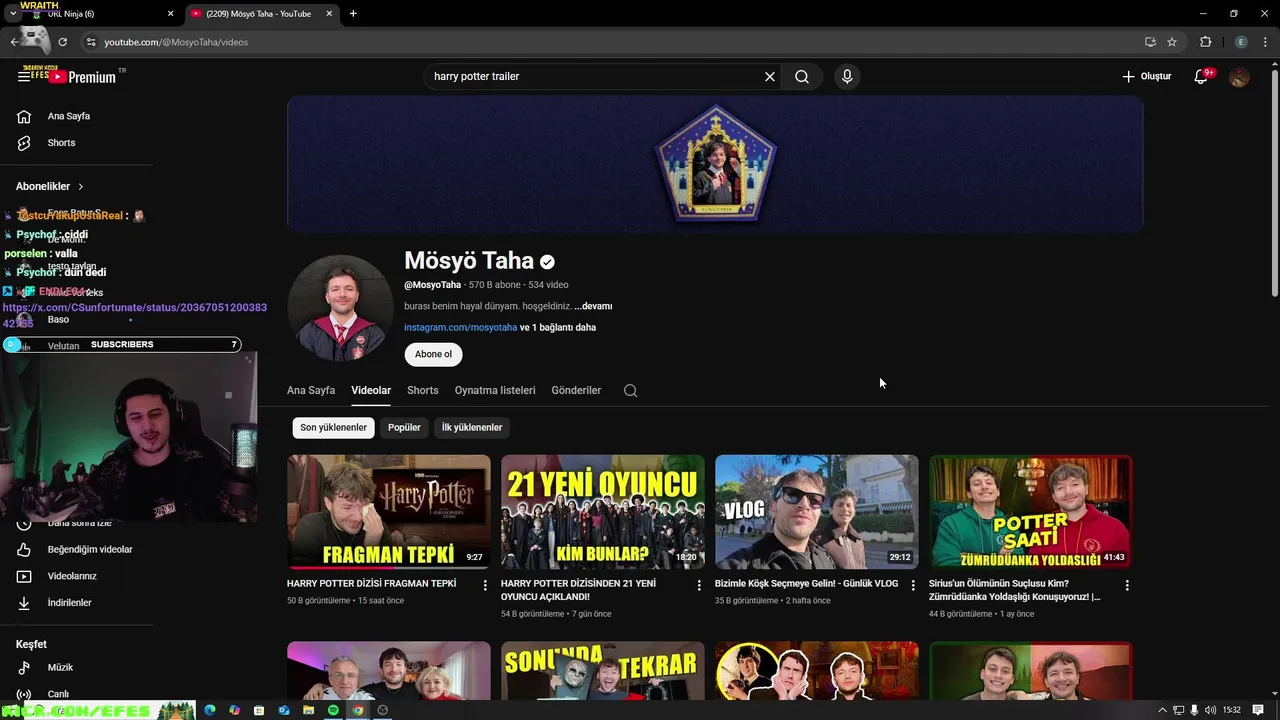Viewport: 1280px width, 720px height.
Task: Open Outlook from the taskbar
Action: point(284,710)
